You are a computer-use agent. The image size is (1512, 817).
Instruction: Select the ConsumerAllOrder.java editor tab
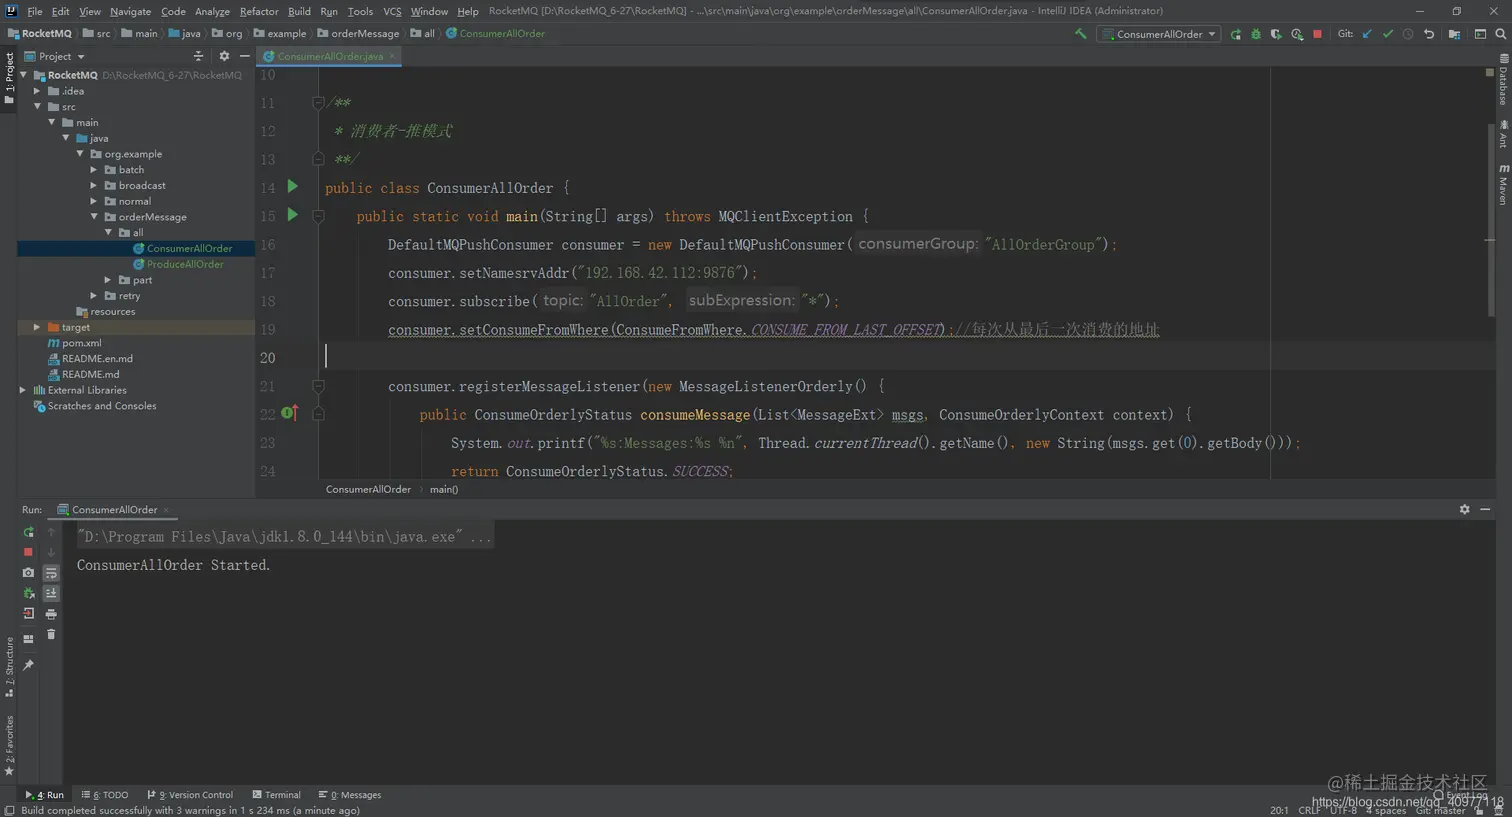(330, 56)
